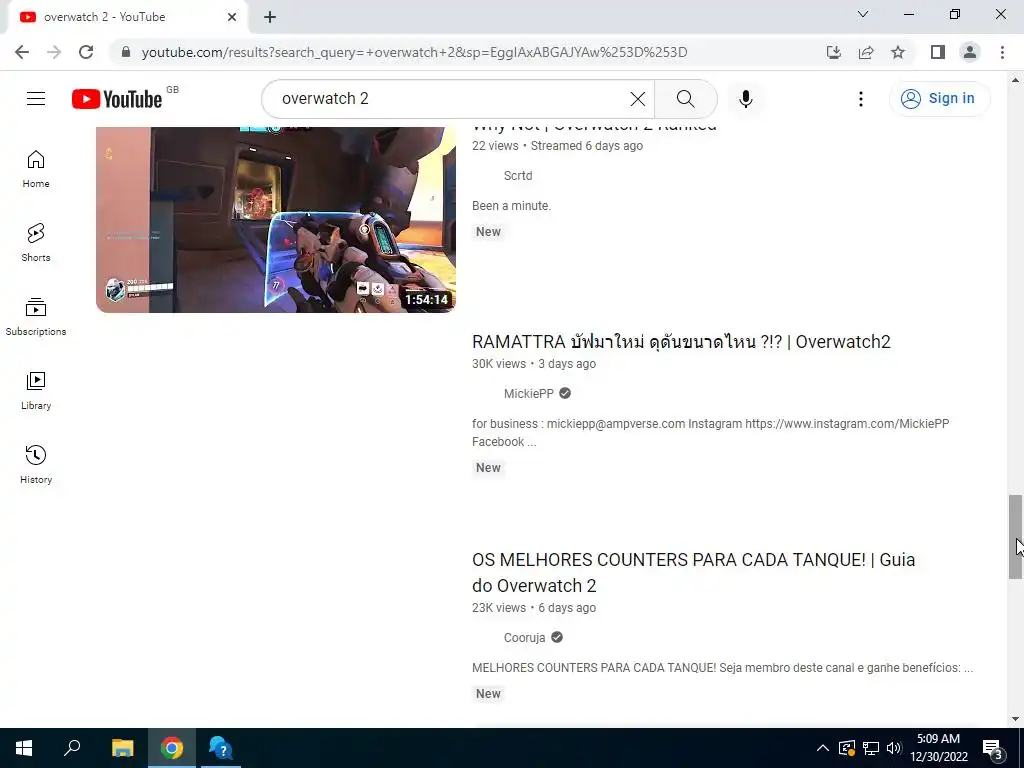This screenshot has width=1024, height=768.
Task: Open File Explorer from the taskbar
Action: [x=122, y=748]
